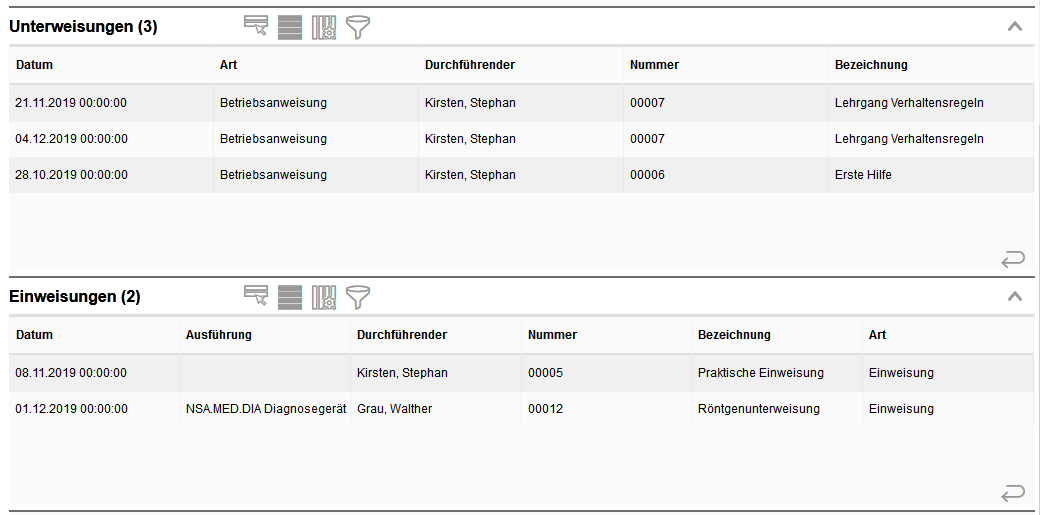Click the selection-mode icon in the Unterweisungen toolbar

255,26
